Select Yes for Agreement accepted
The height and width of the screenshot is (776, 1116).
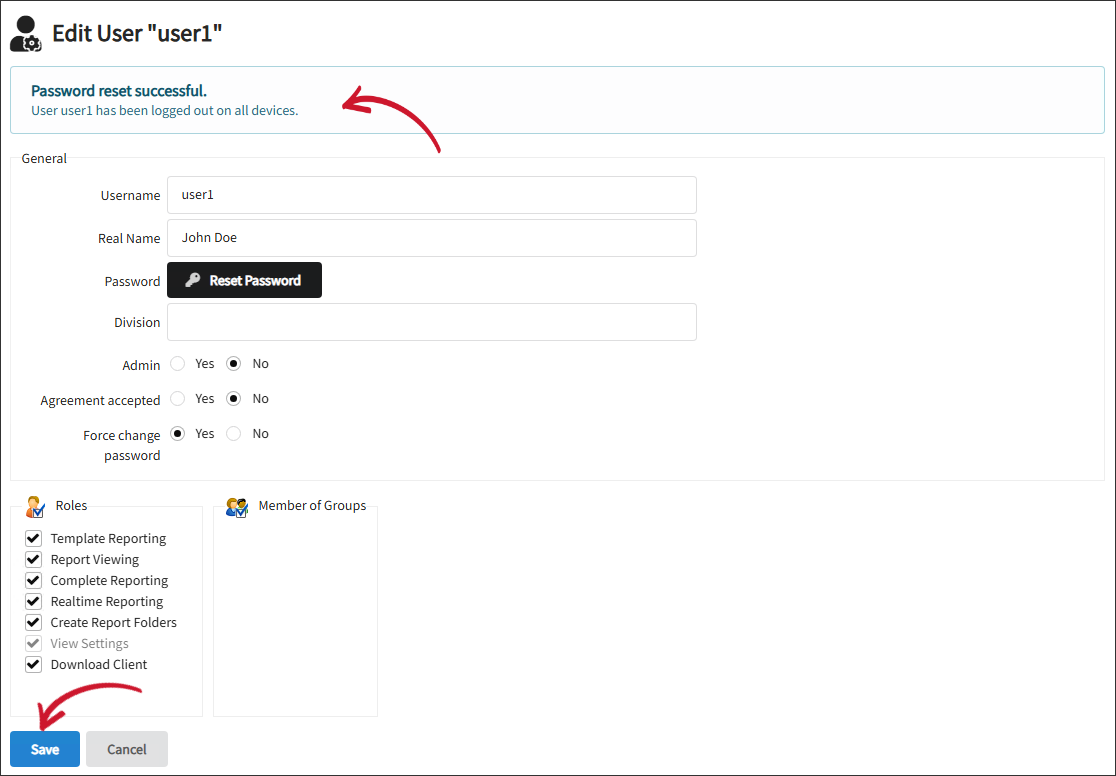click(x=178, y=399)
